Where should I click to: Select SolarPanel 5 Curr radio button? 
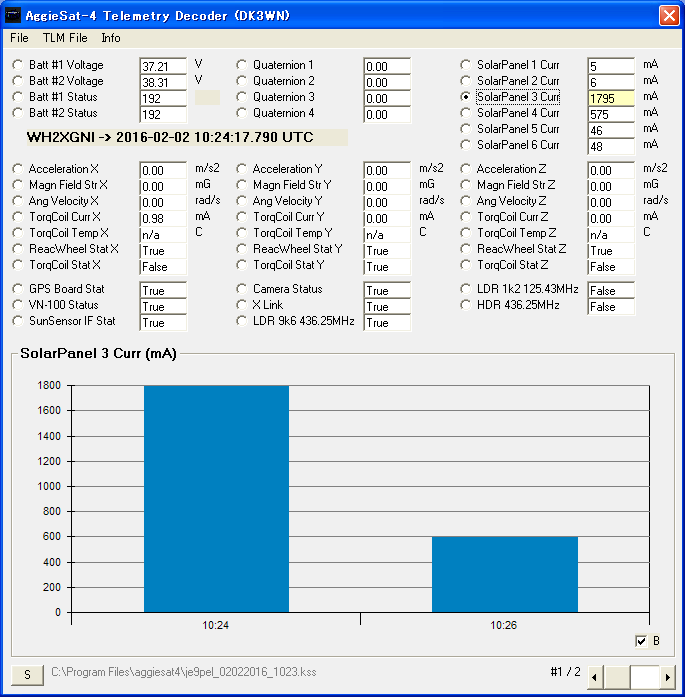[x=466, y=129]
